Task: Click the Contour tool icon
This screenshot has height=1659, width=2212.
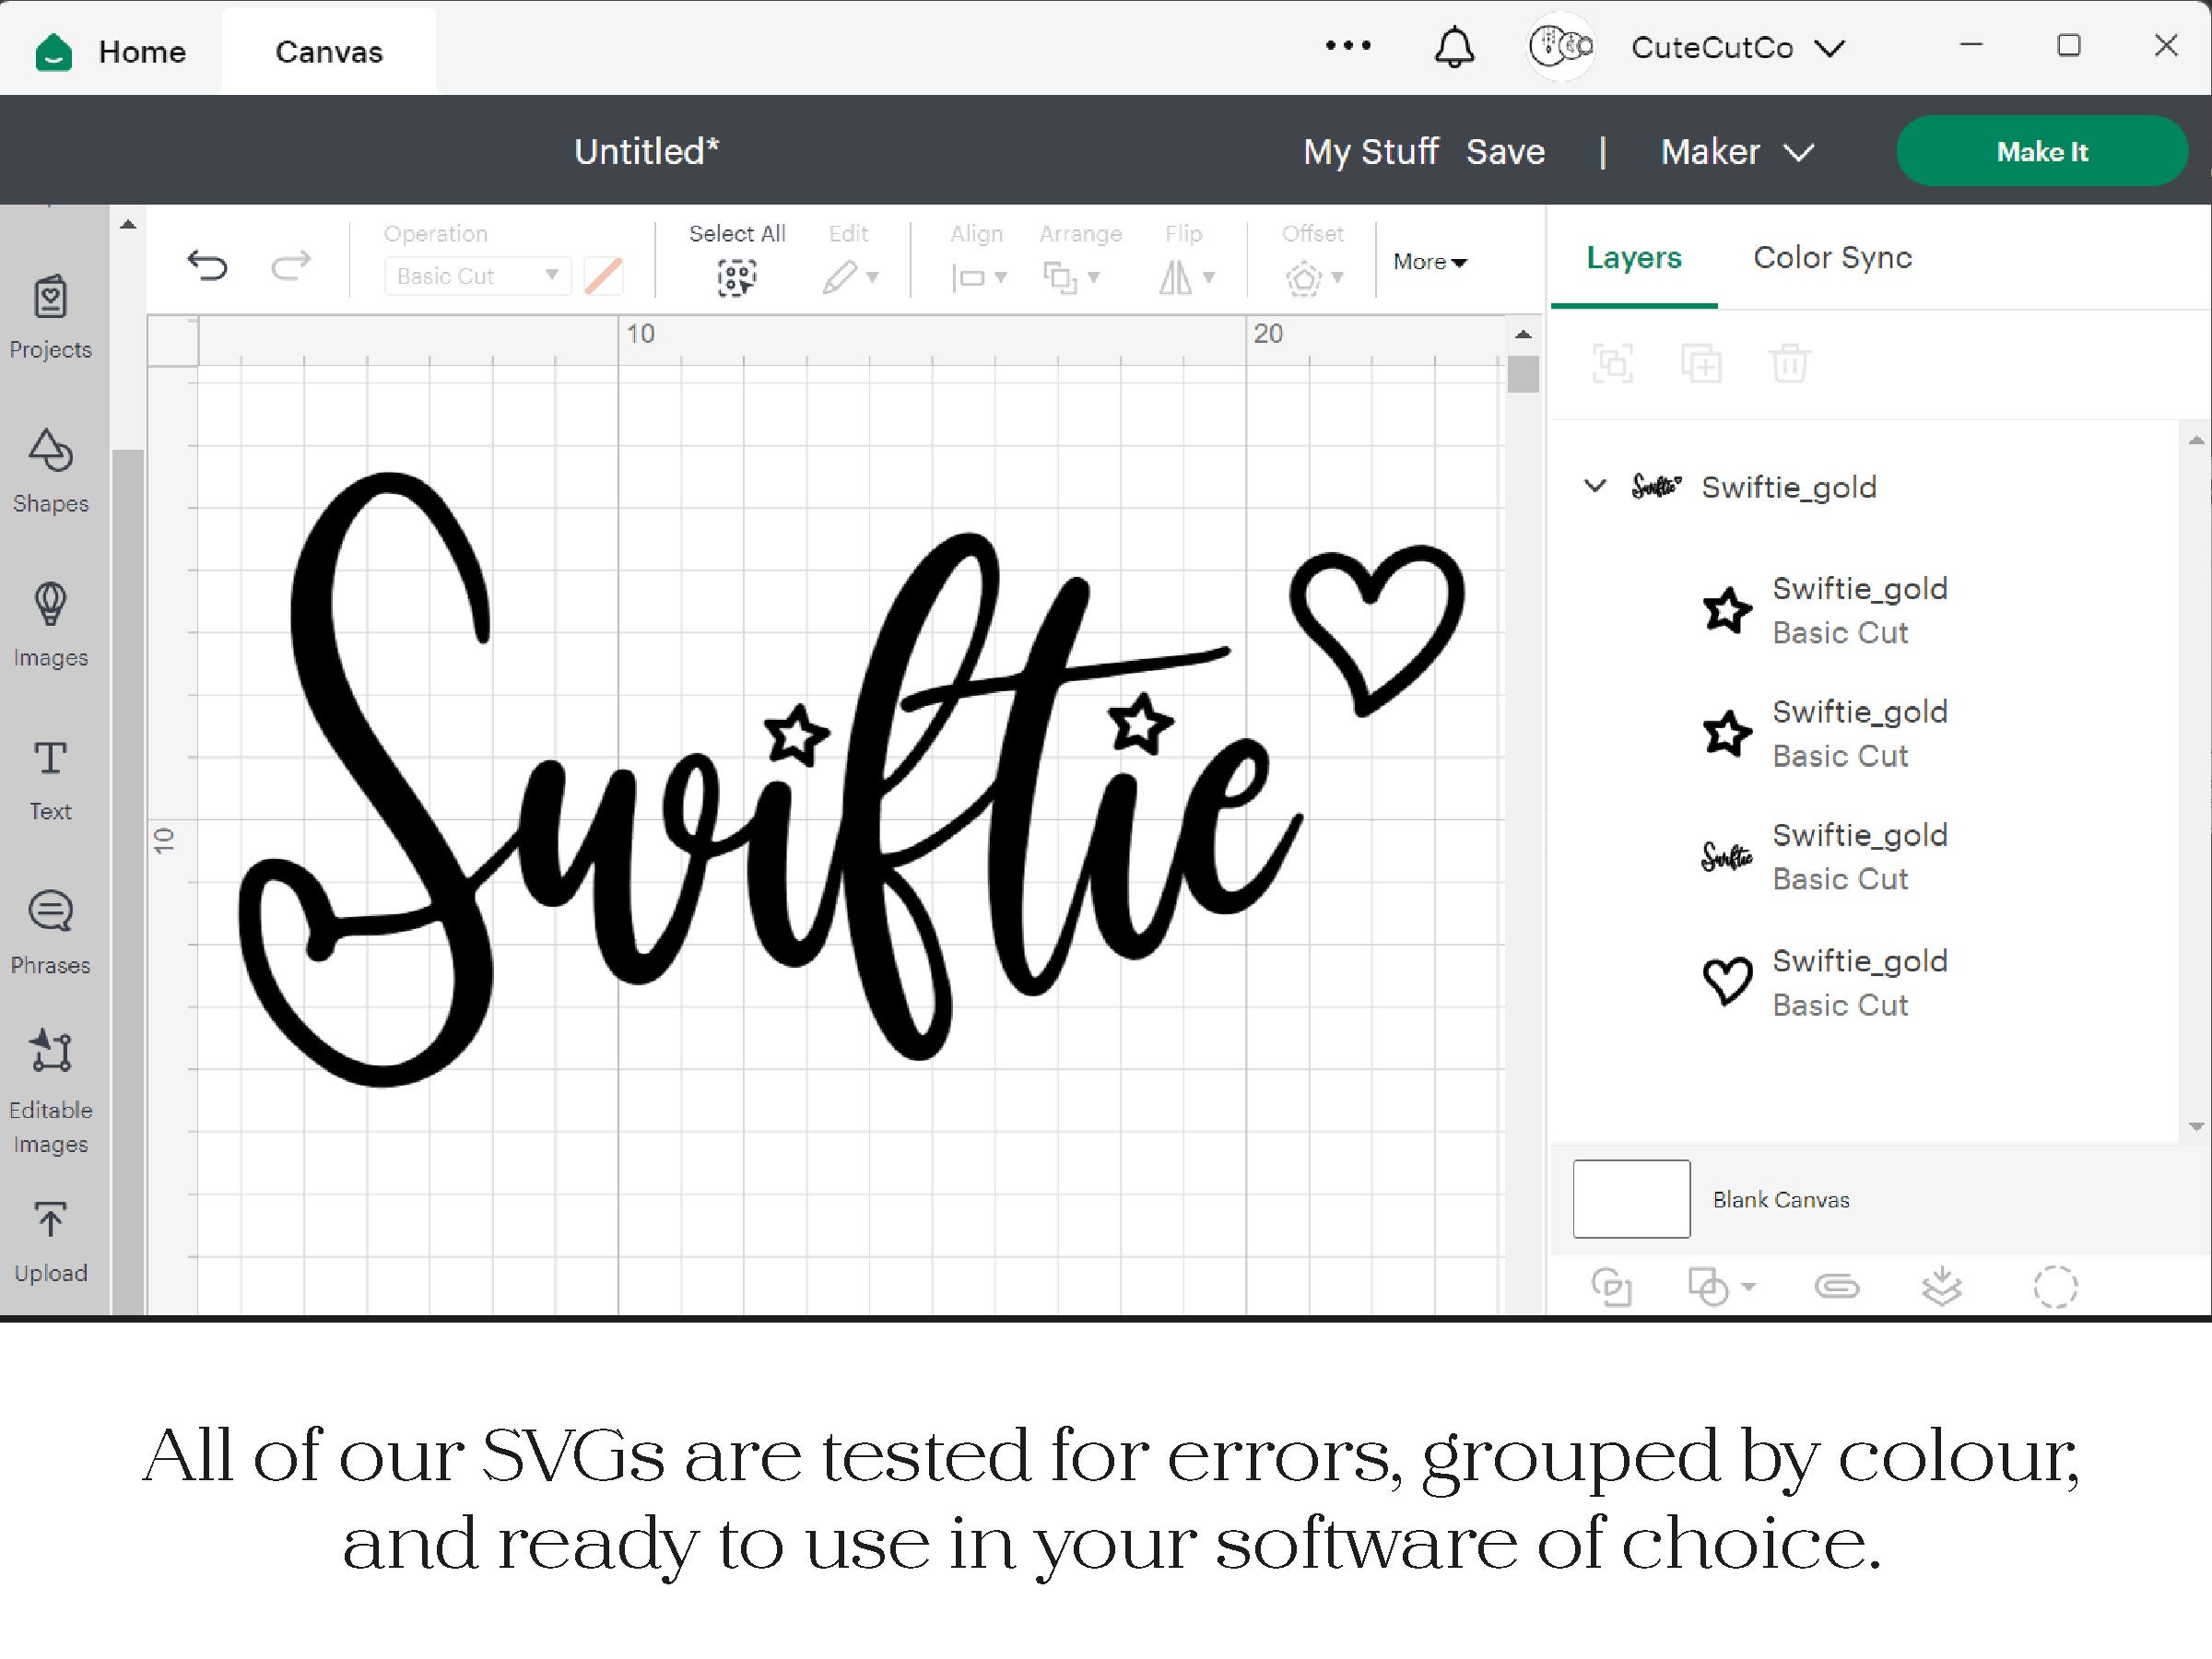Action: (2056, 1286)
